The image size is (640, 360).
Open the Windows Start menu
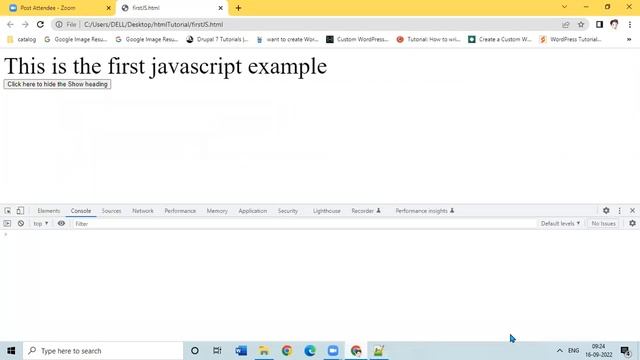[x=11, y=351]
